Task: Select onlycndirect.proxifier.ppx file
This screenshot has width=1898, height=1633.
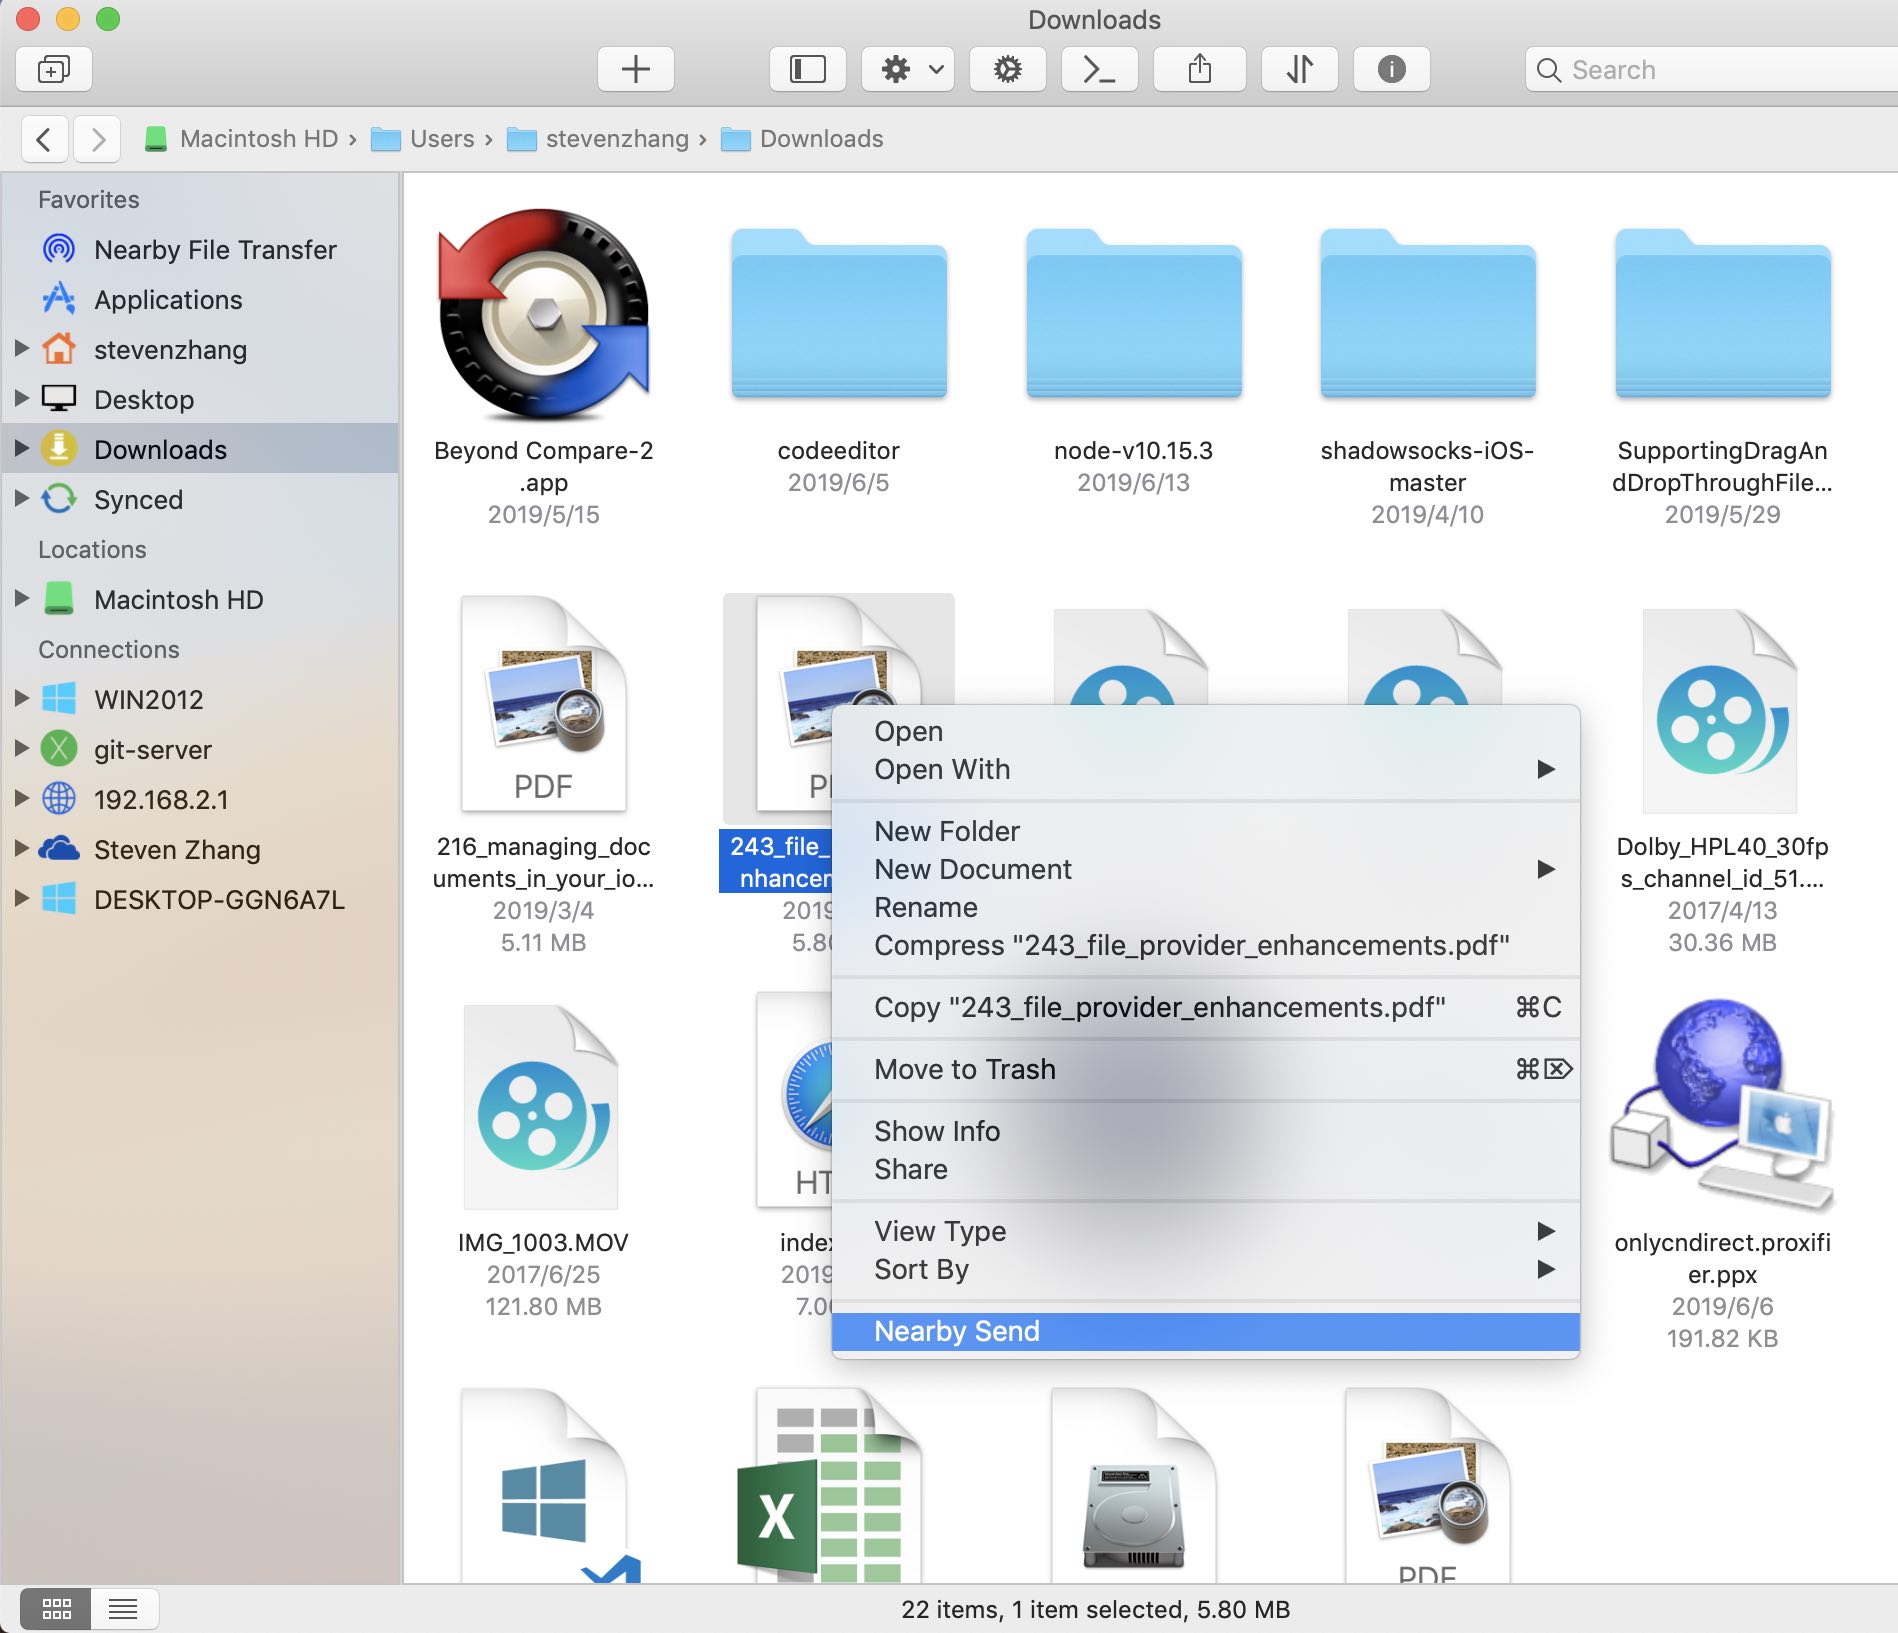Action: tap(1721, 1105)
